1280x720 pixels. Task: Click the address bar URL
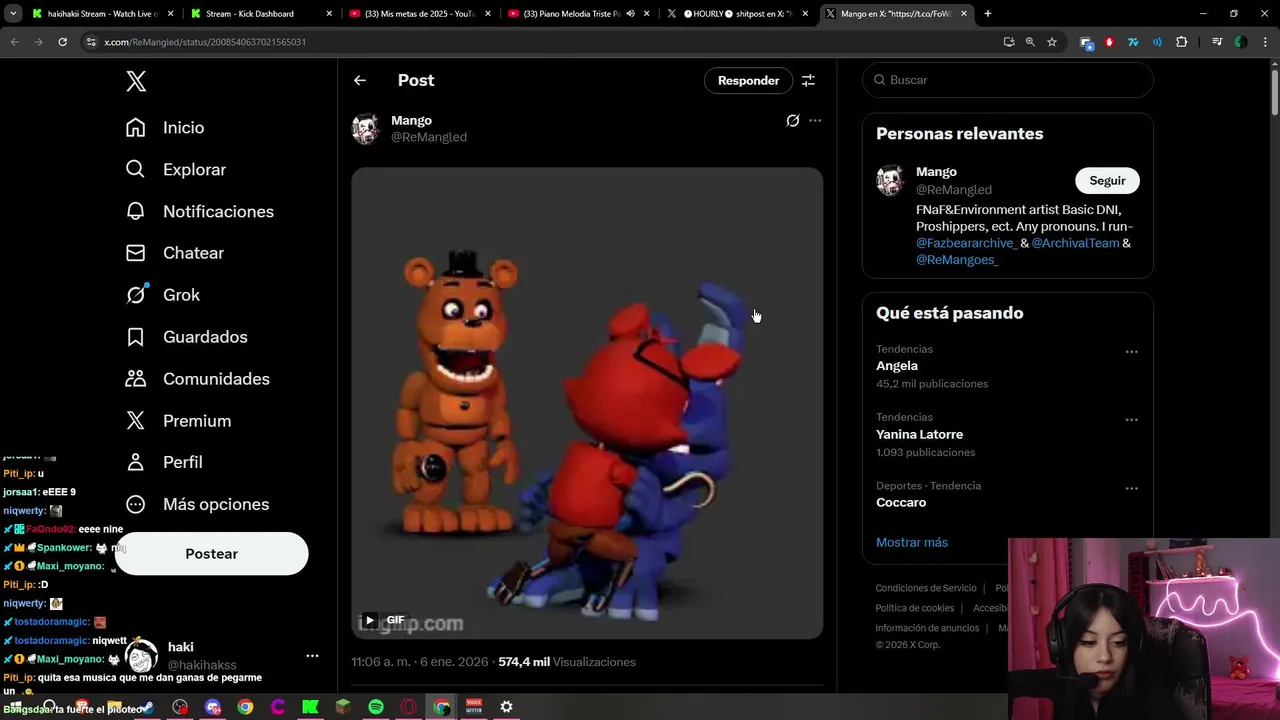tap(205, 42)
